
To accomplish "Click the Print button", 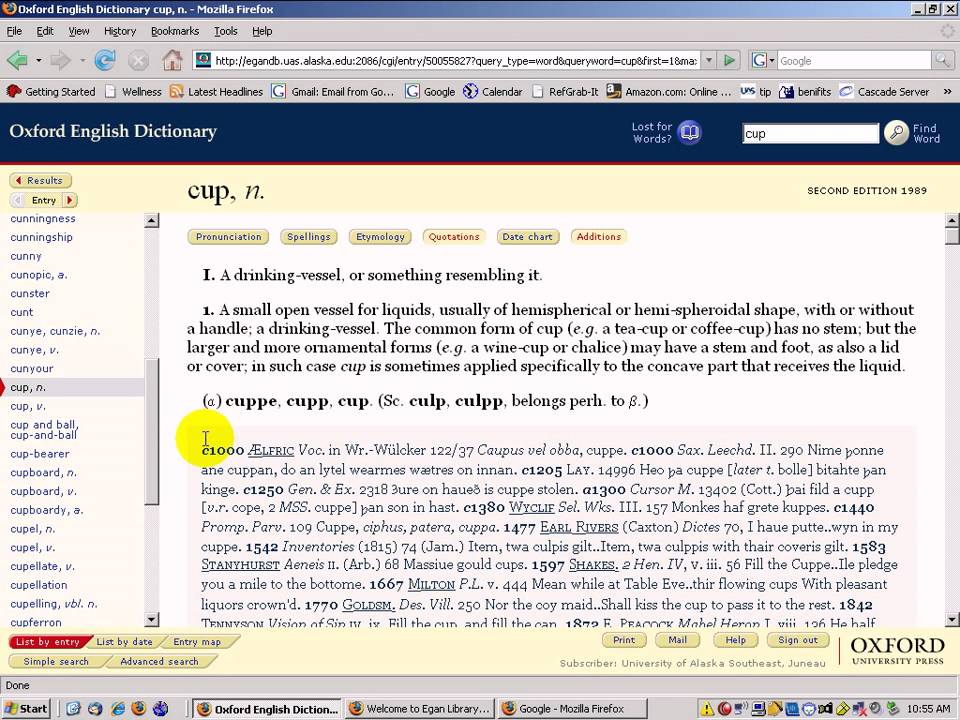I will coord(624,640).
